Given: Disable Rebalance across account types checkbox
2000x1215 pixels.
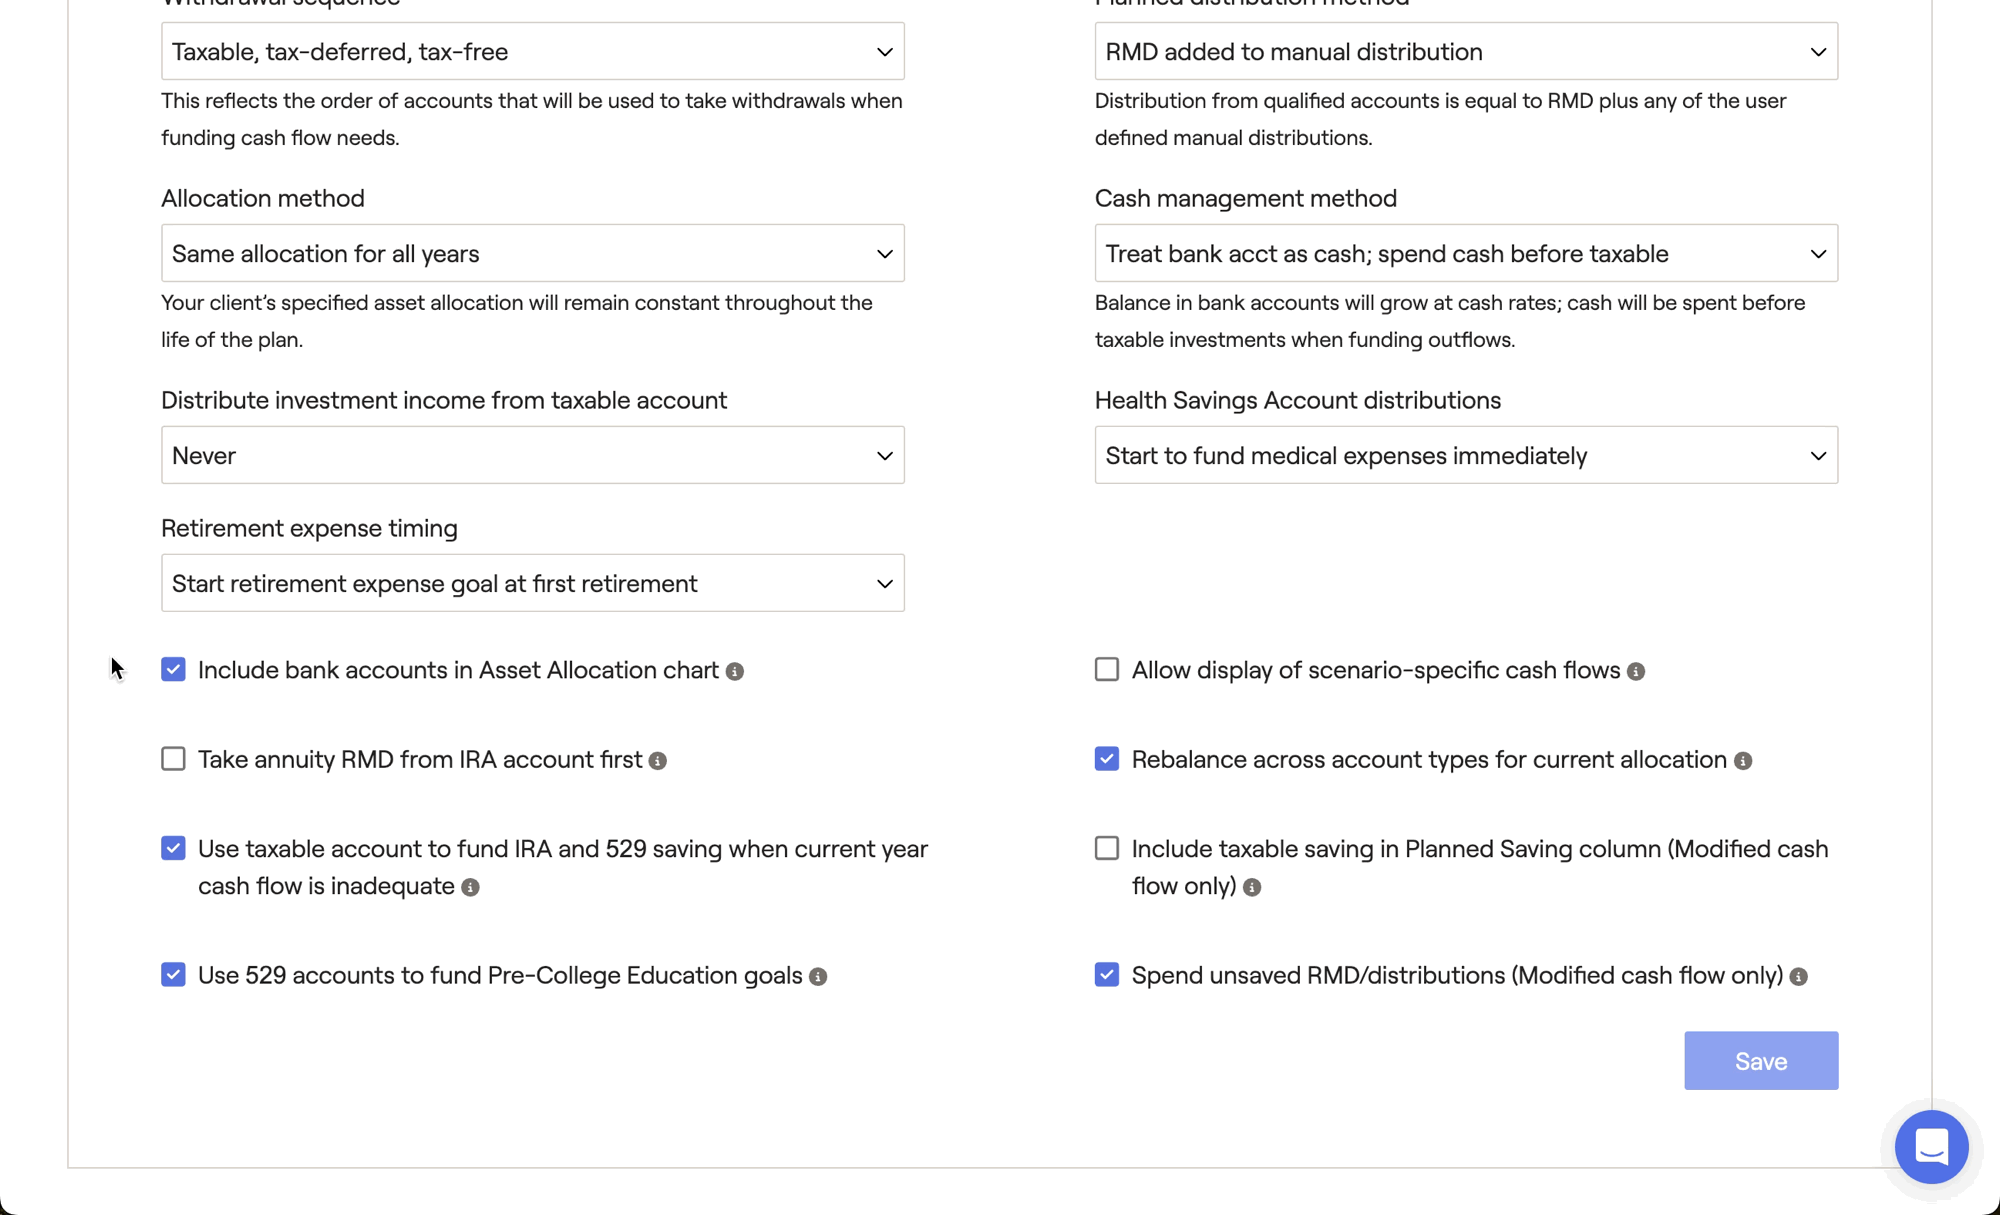Looking at the screenshot, I should coord(1107,759).
